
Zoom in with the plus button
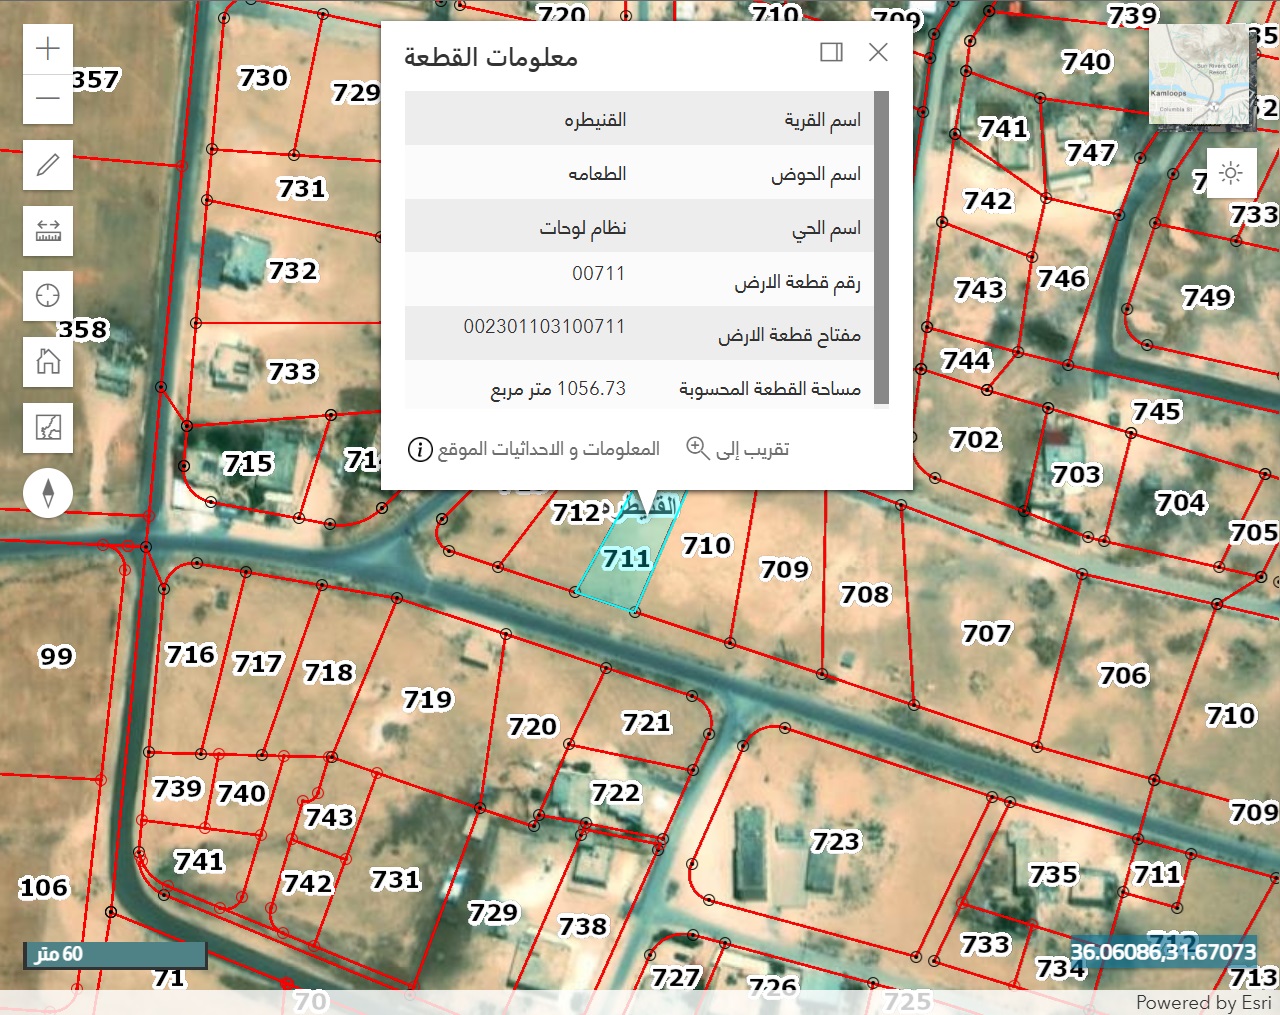point(48,49)
